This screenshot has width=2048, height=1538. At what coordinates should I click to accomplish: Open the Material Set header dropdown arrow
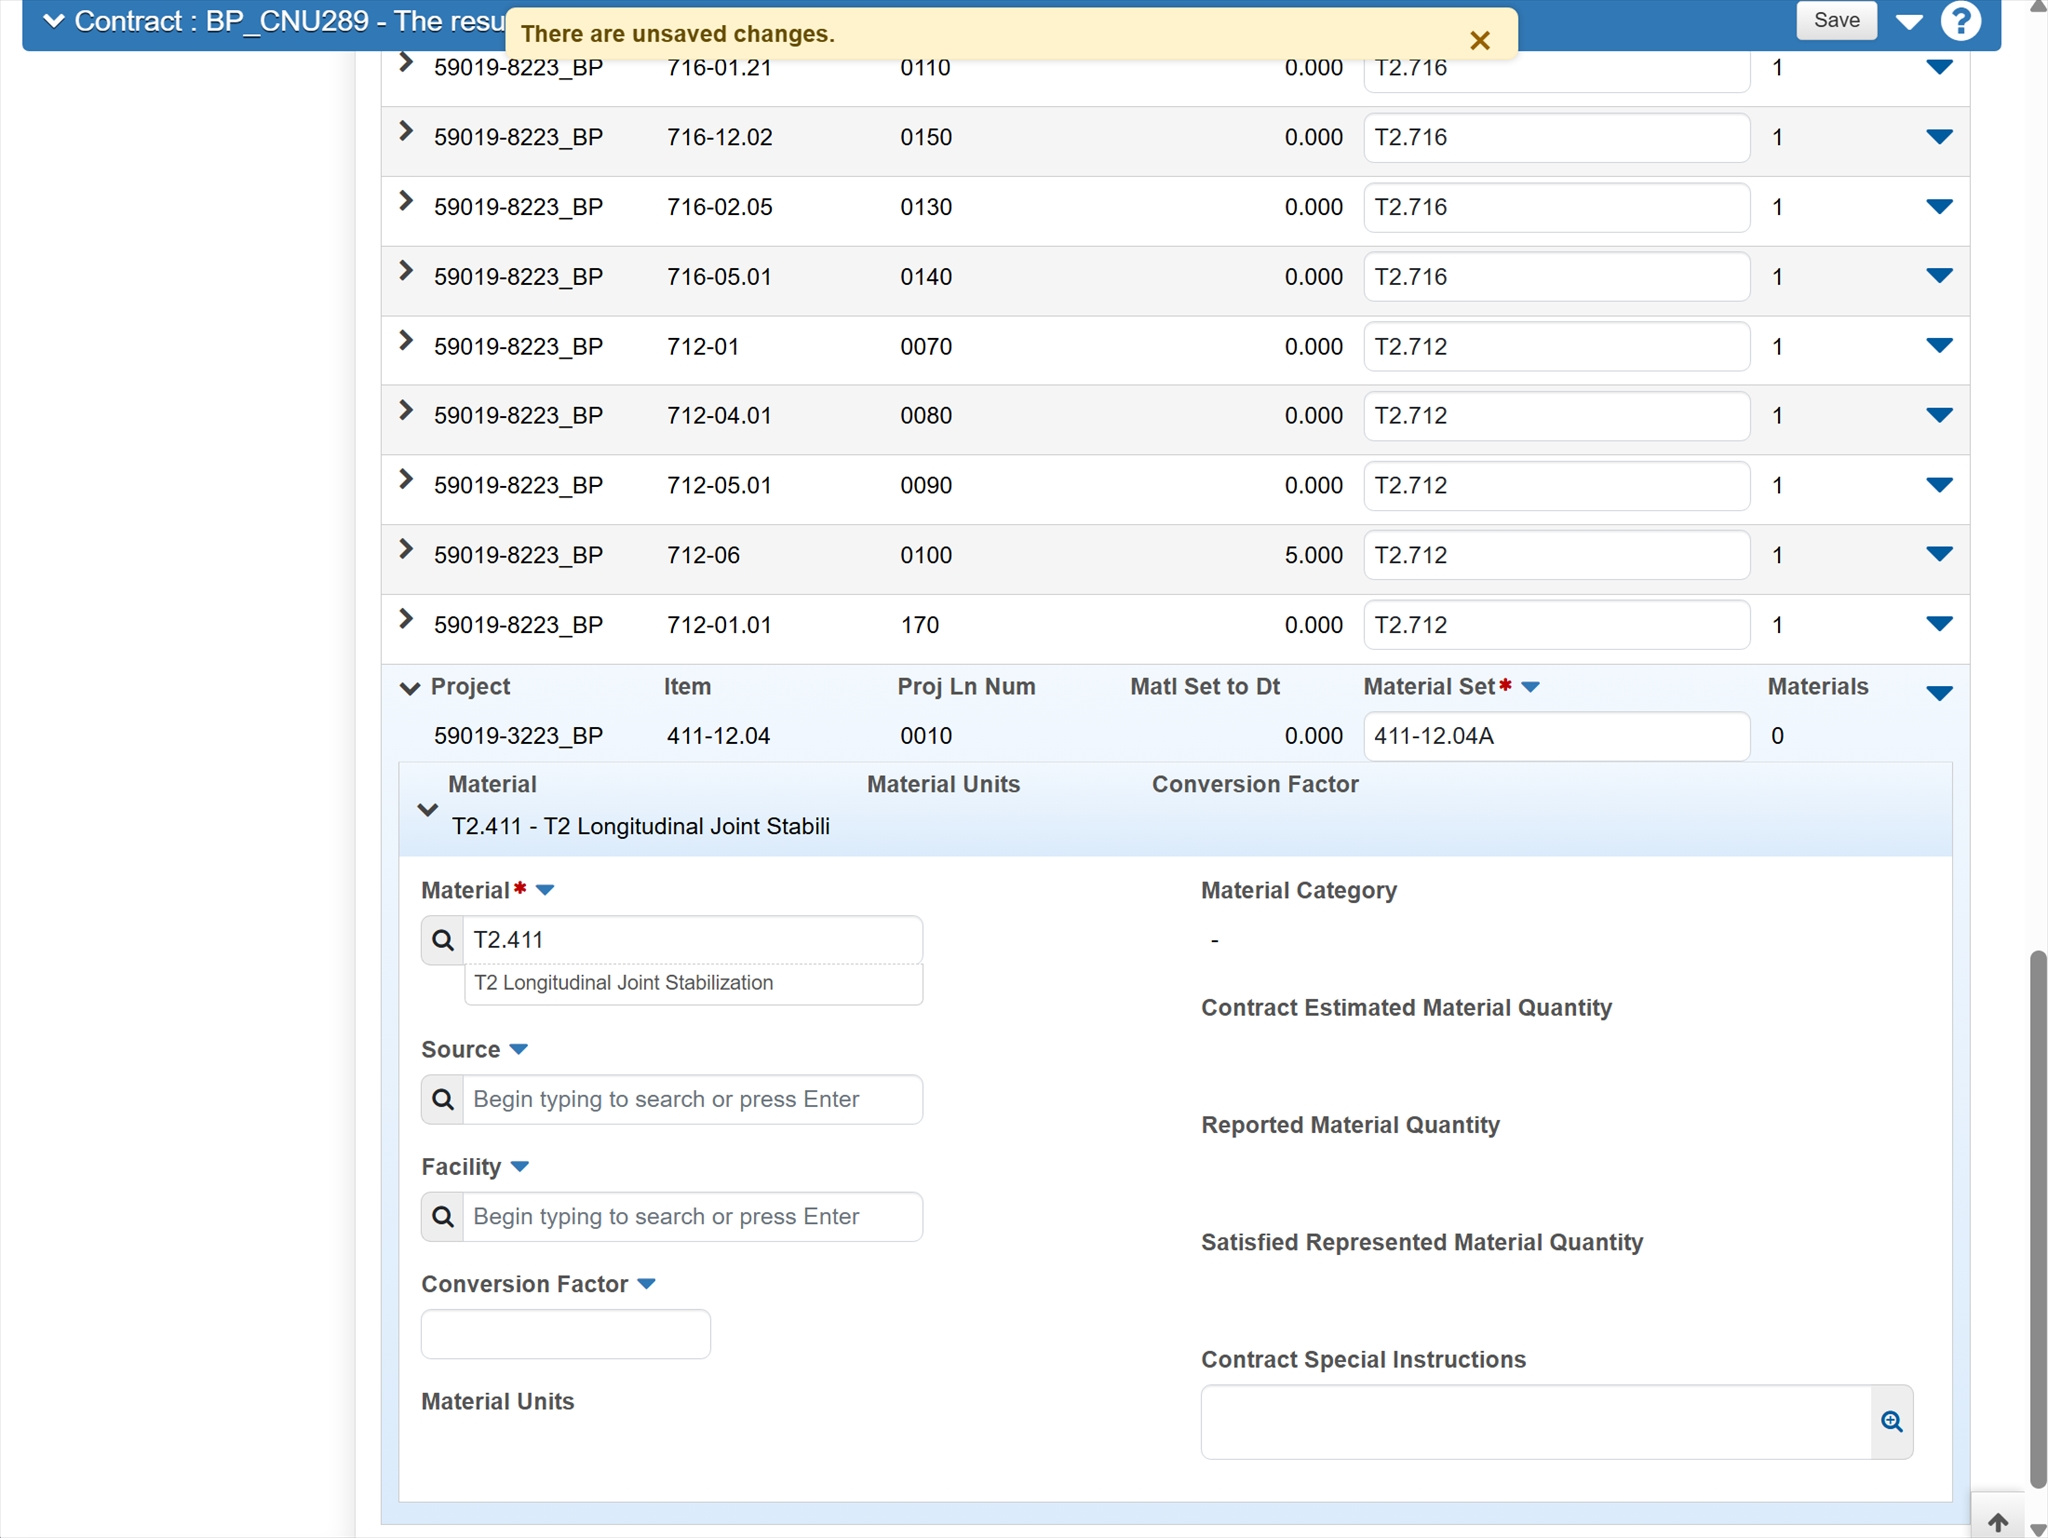(x=1530, y=687)
